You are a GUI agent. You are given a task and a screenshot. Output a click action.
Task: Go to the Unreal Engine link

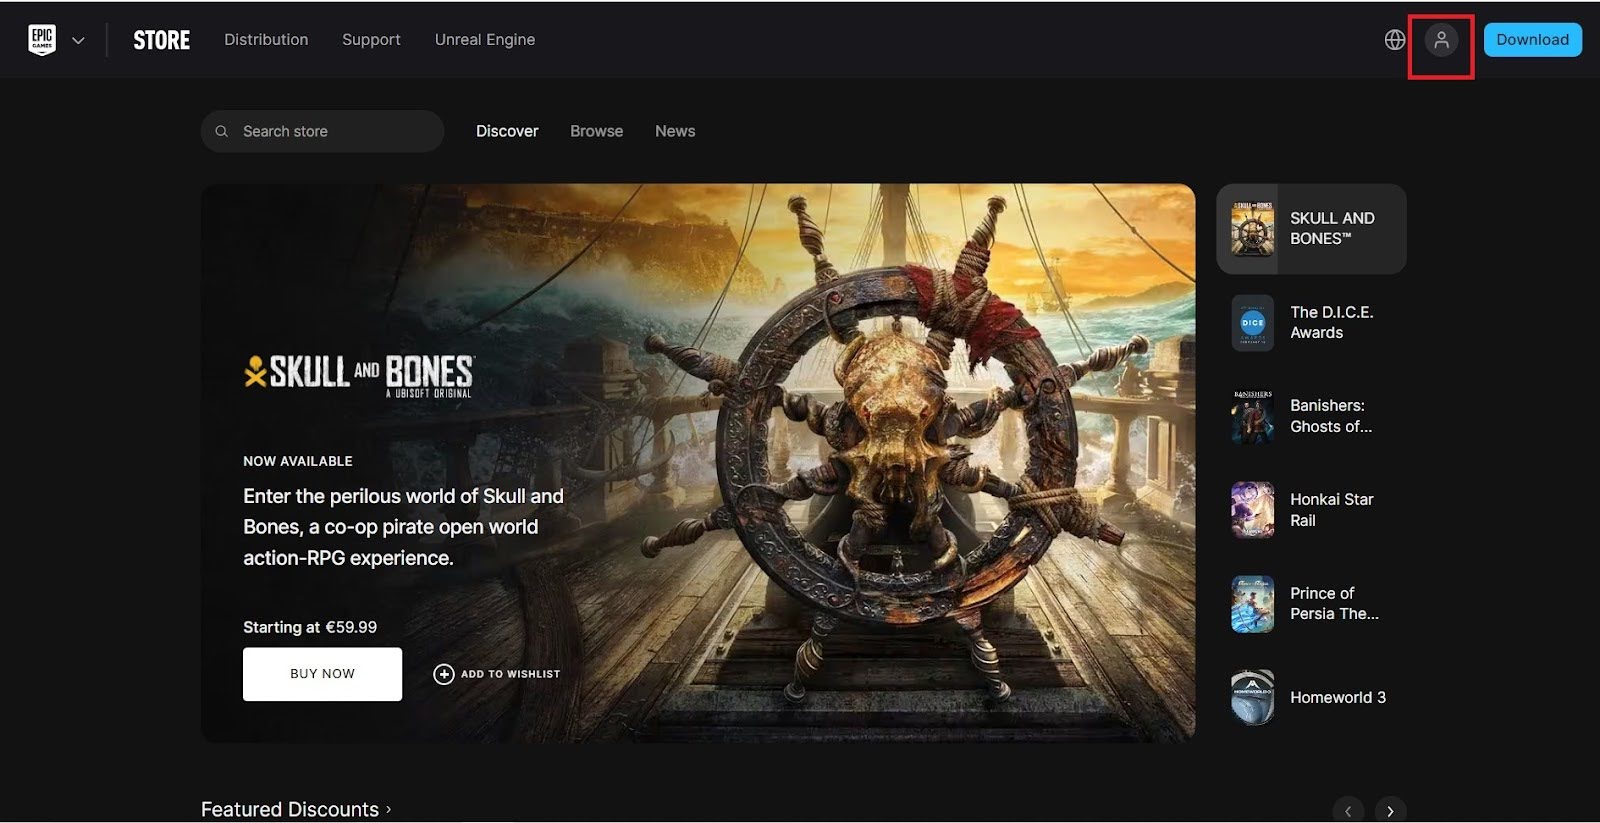[x=485, y=40]
